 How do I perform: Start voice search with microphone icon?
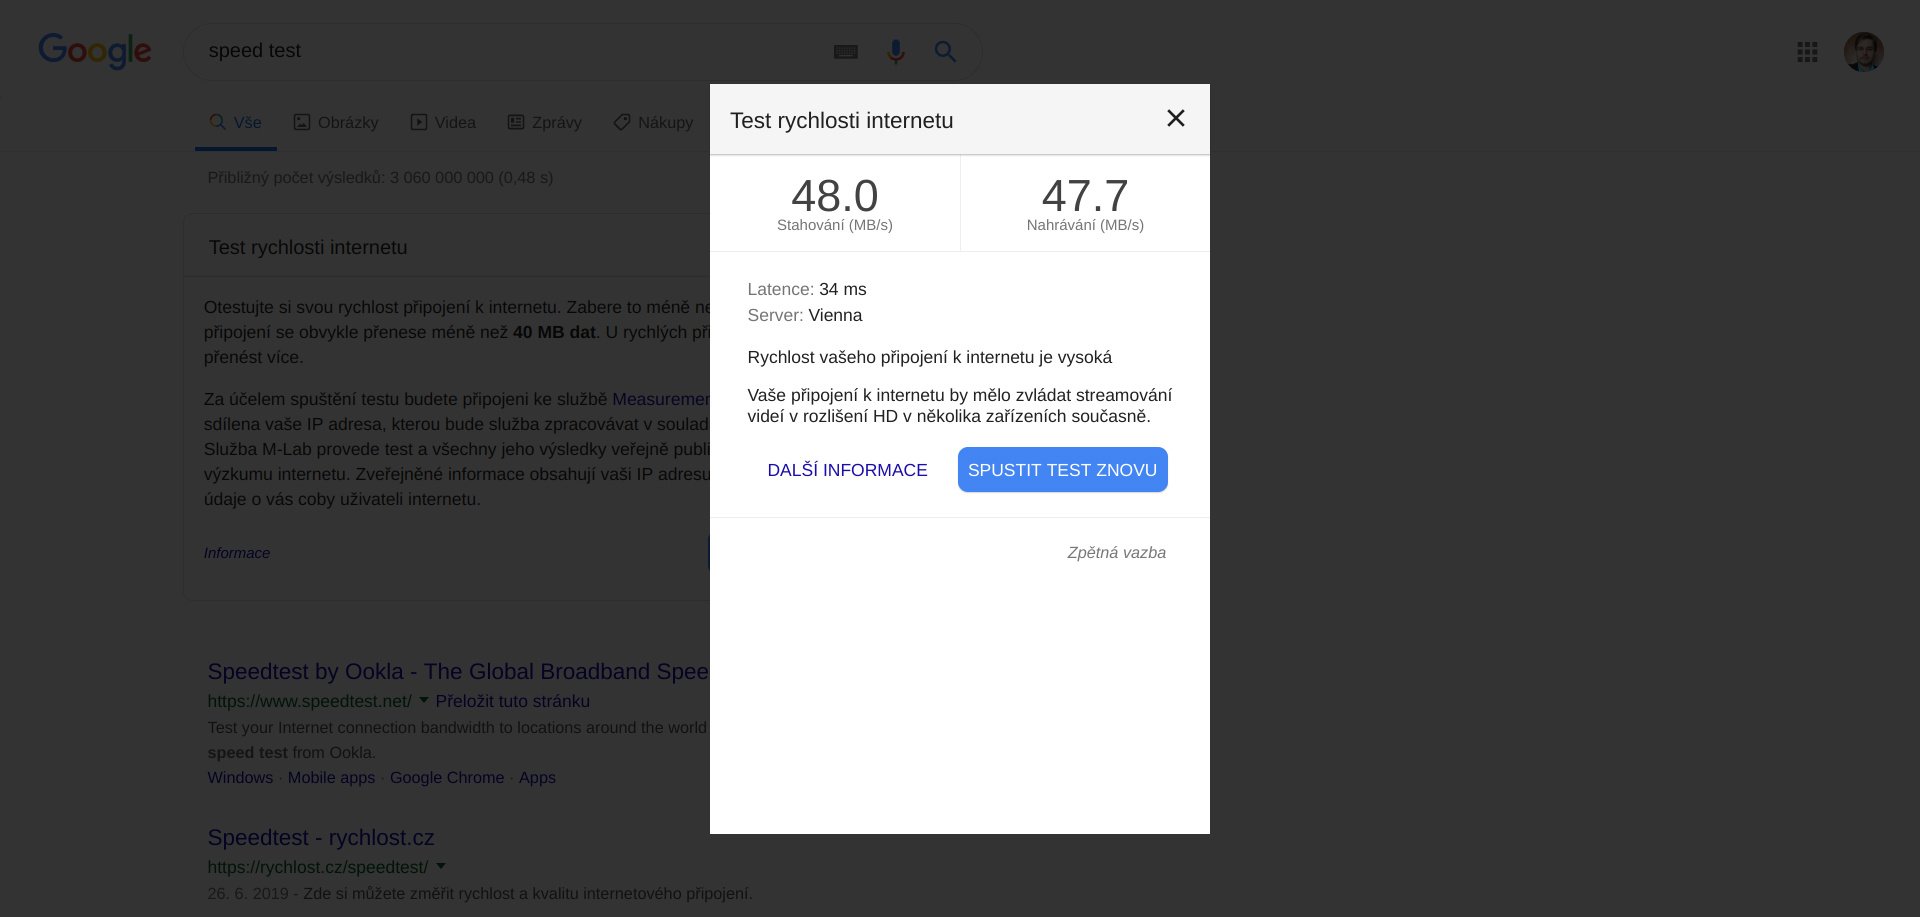(896, 51)
